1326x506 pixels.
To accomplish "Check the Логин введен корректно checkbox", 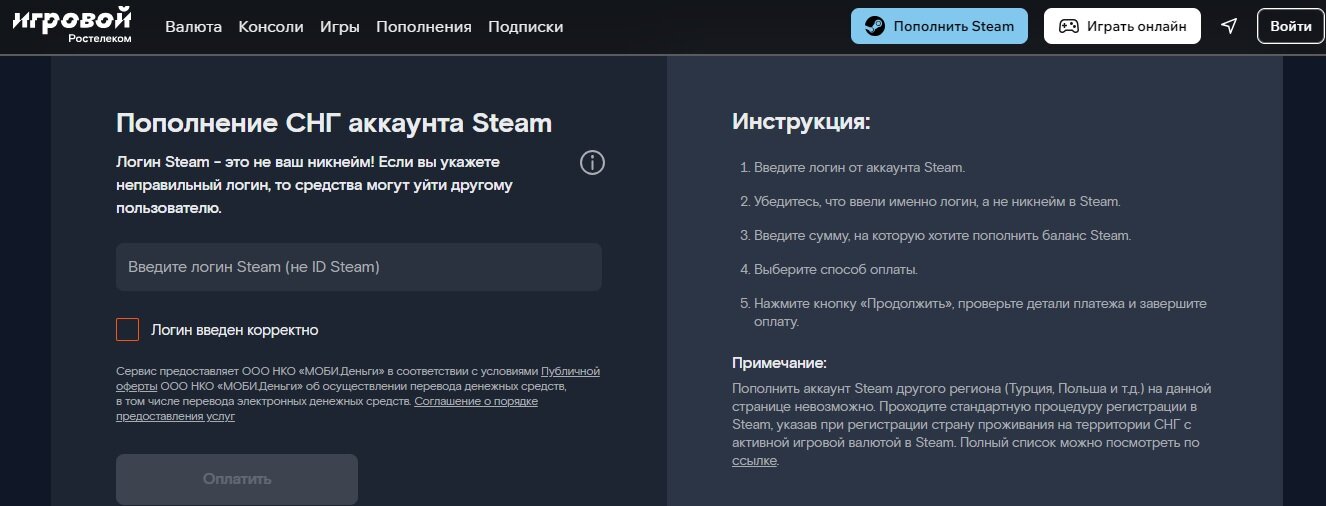I will [x=128, y=329].
